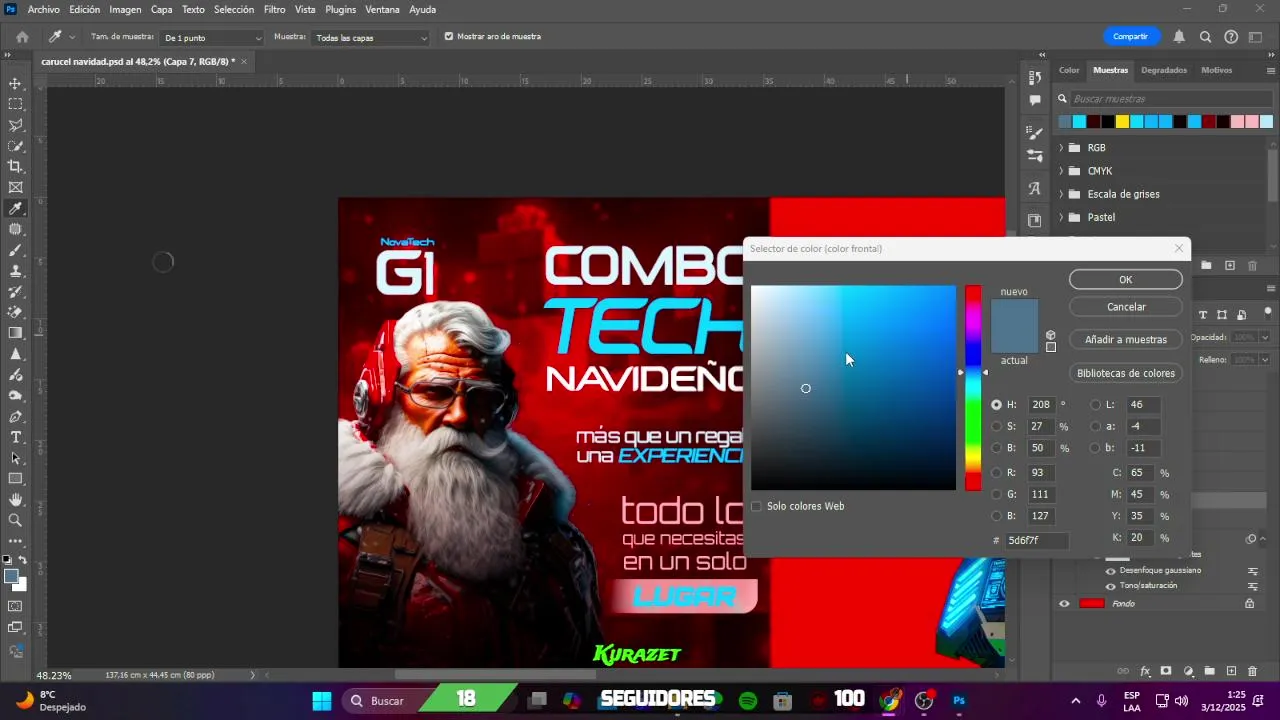This screenshot has width=1280, height=720.
Task: Switch to the Degradados tab
Action: (x=1164, y=70)
